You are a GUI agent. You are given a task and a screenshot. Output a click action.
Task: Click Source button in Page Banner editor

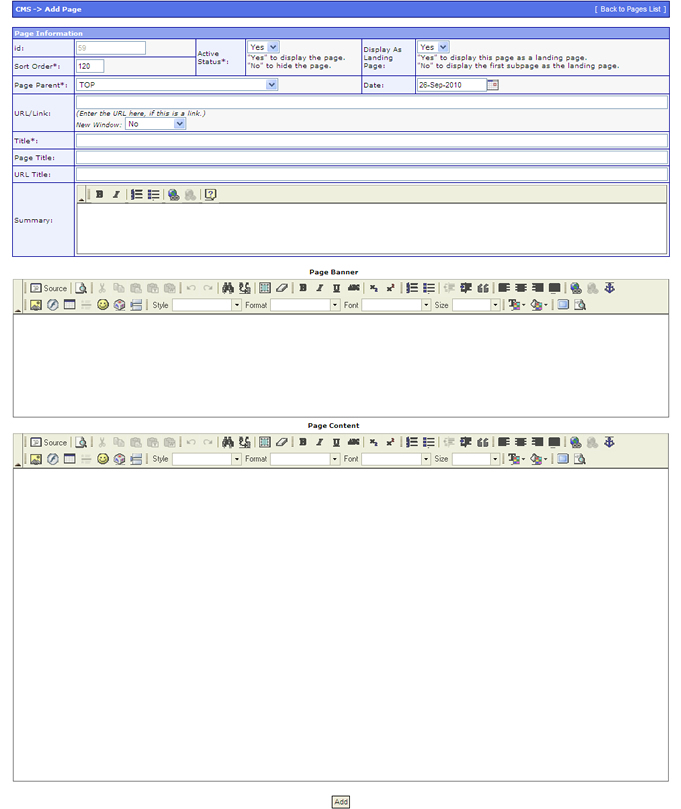[x=49, y=288]
